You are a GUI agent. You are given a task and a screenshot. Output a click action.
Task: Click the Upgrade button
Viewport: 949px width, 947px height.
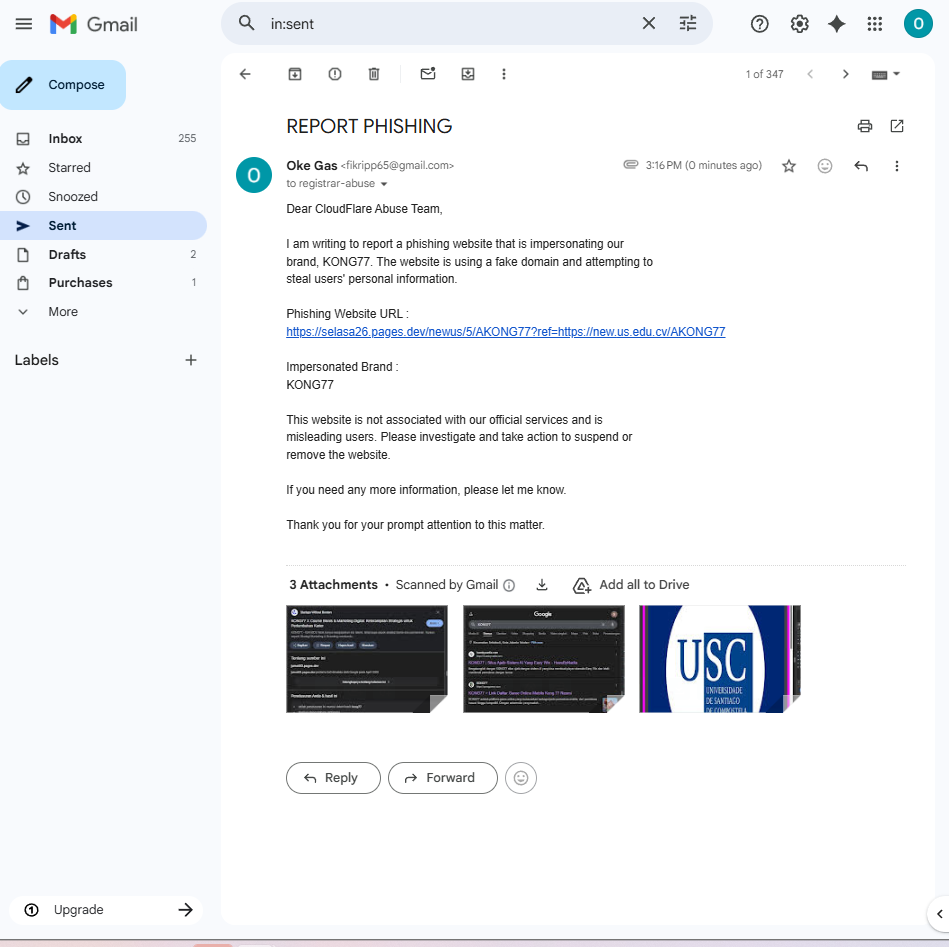click(x=107, y=909)
